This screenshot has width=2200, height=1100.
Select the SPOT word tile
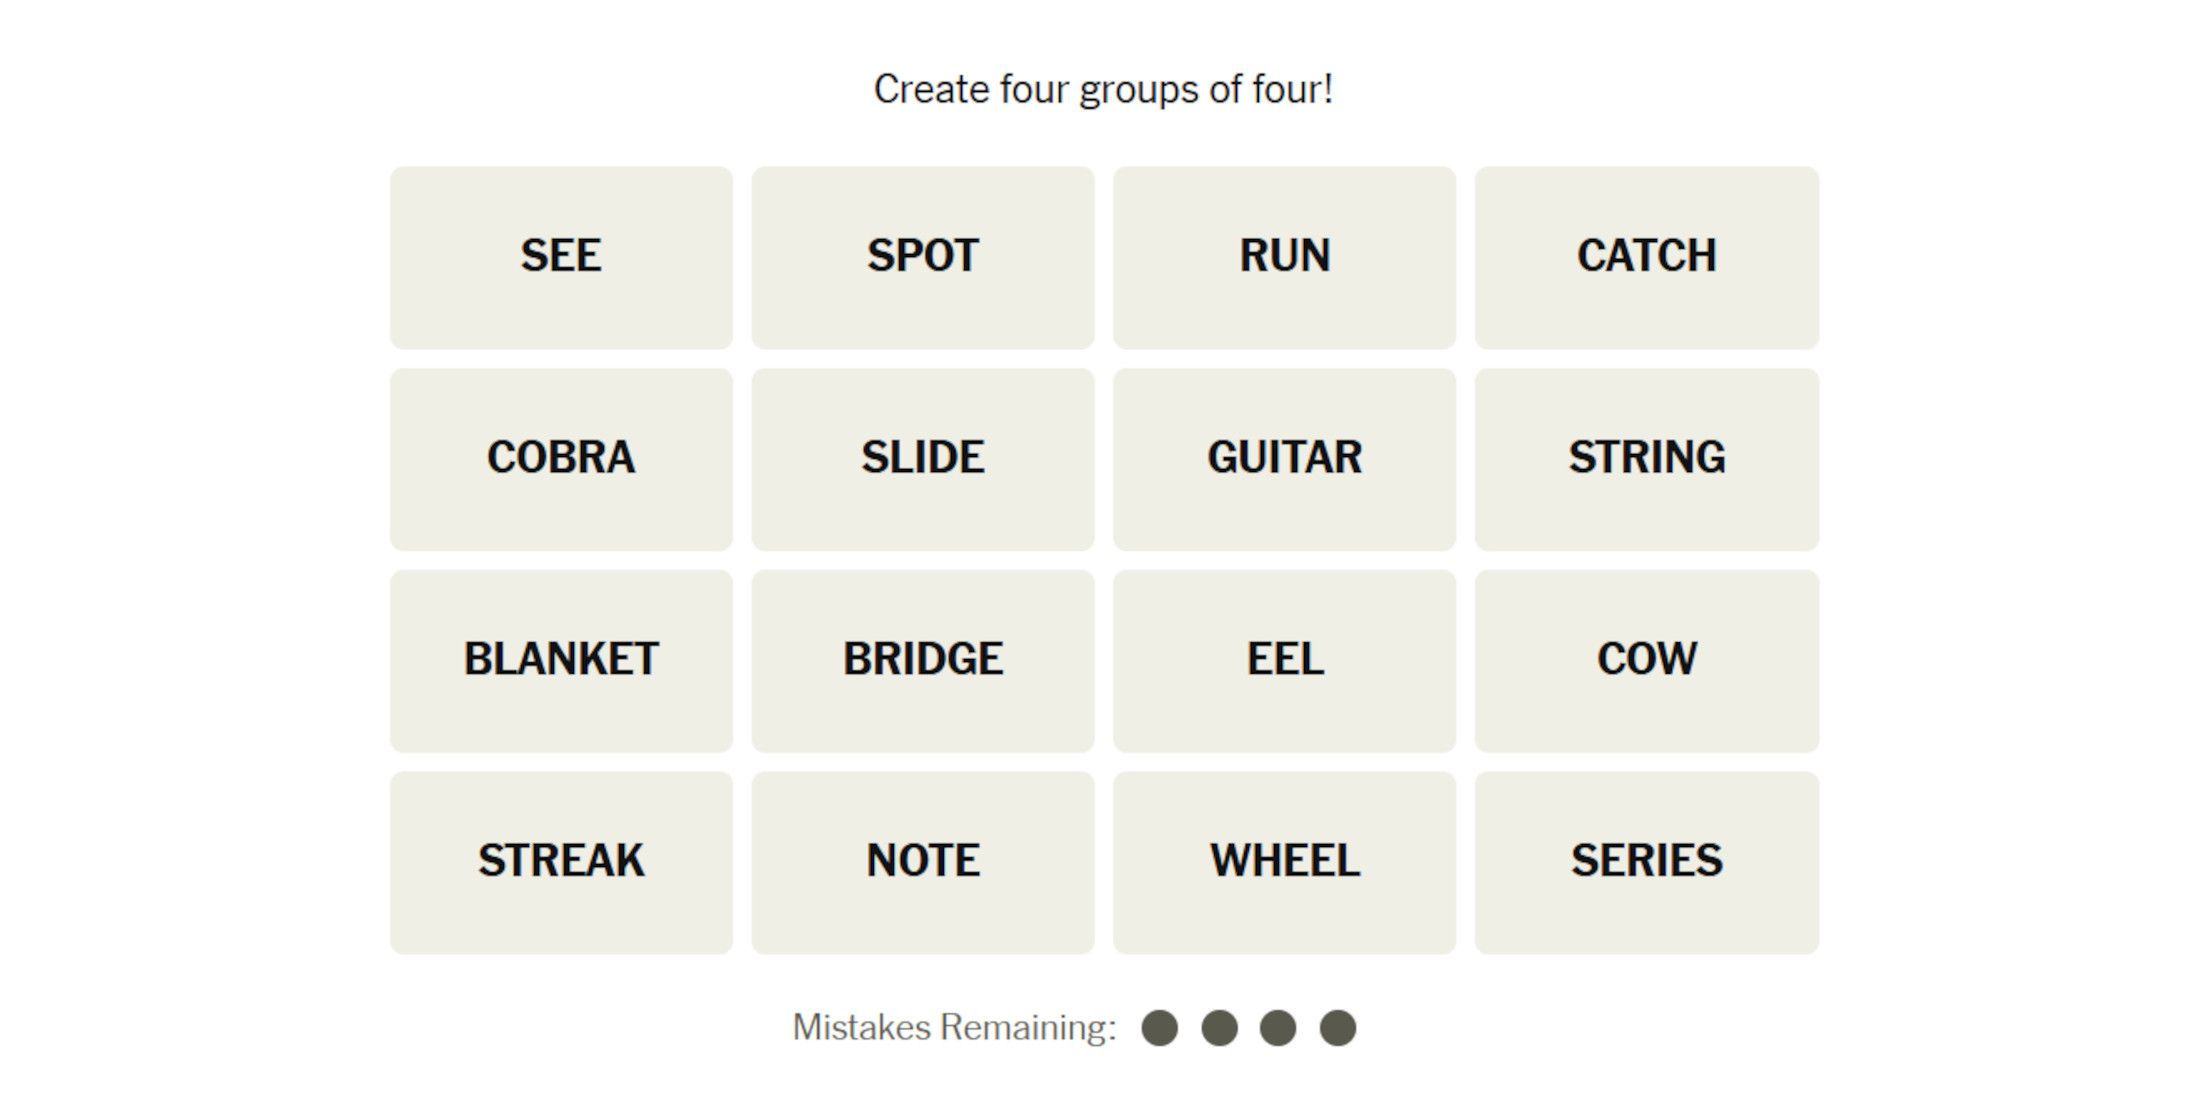[923, 257]
